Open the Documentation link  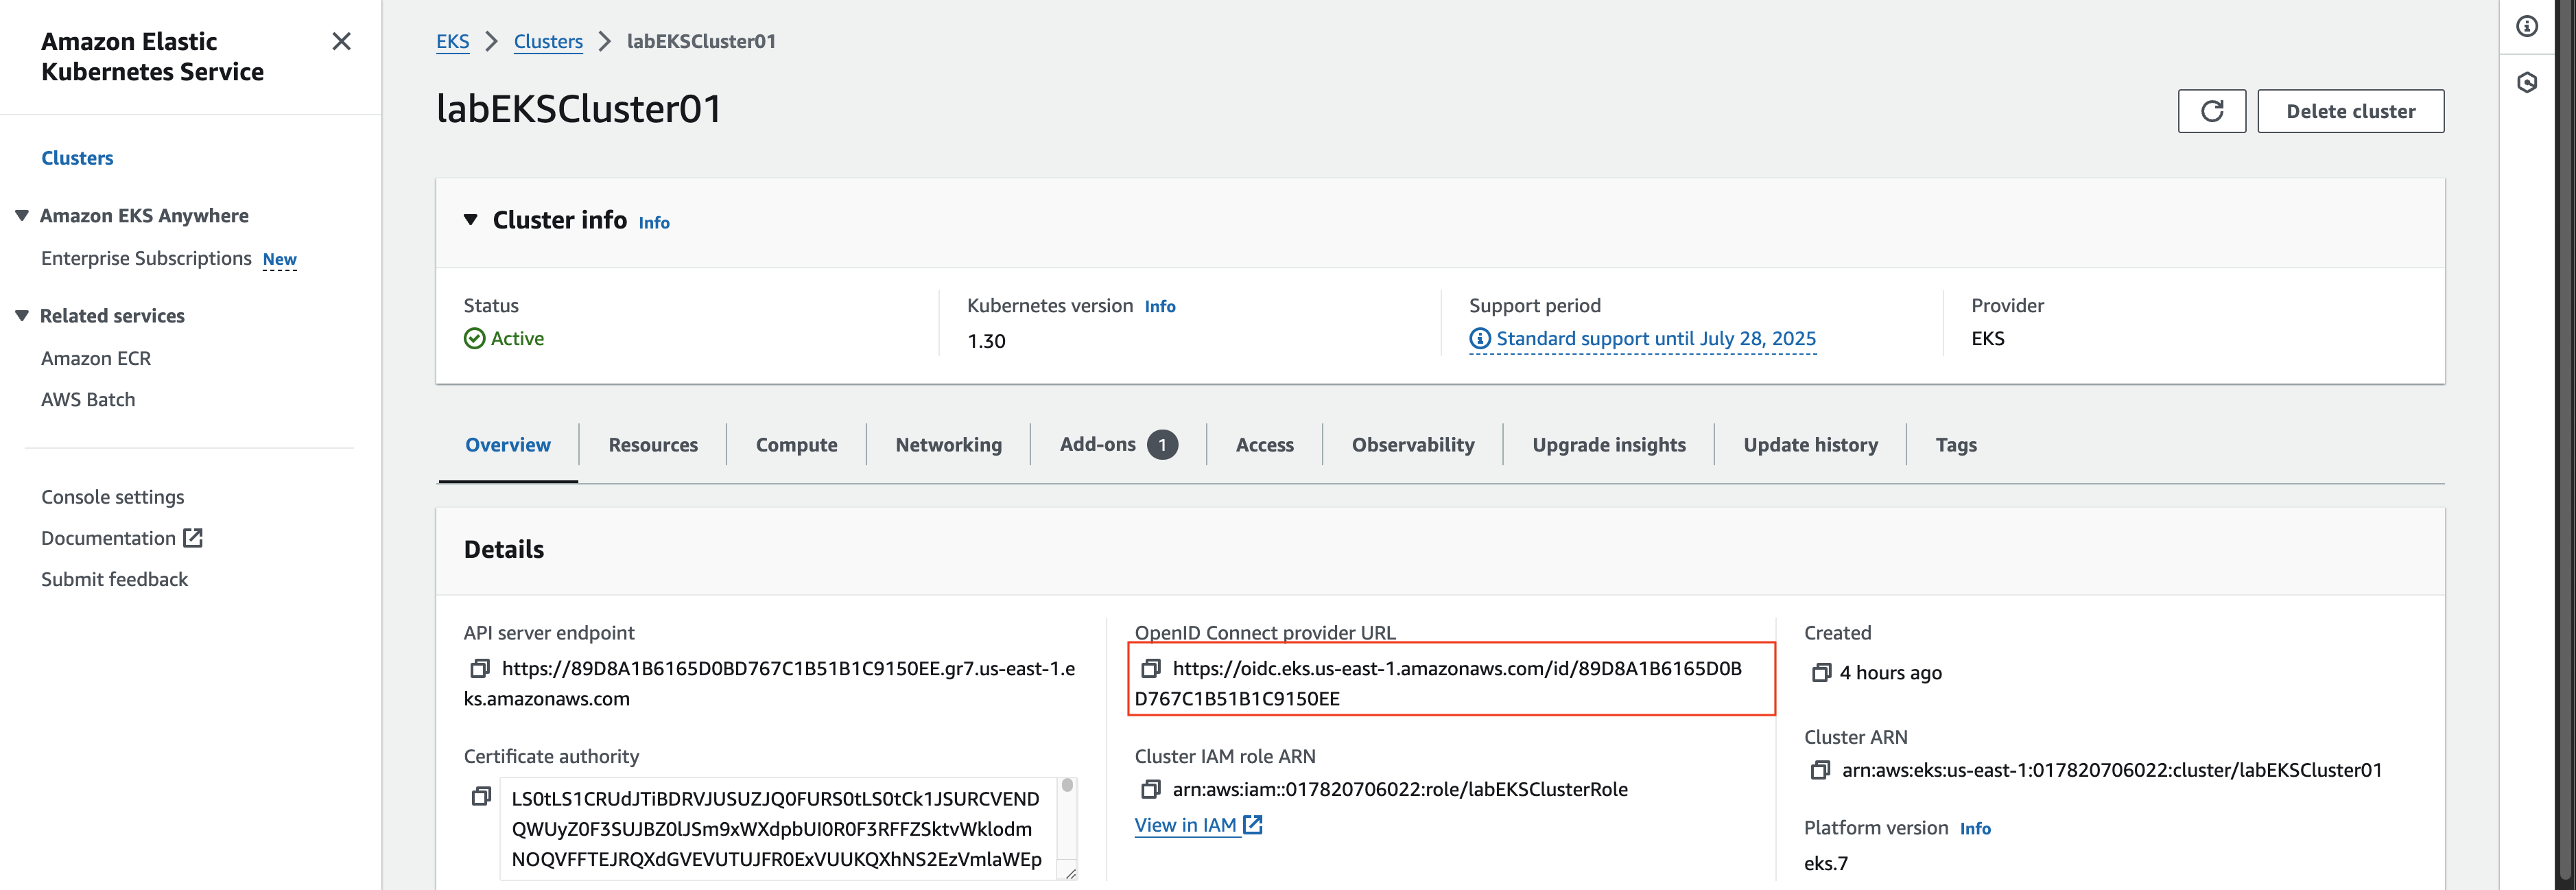click(108, 538)
